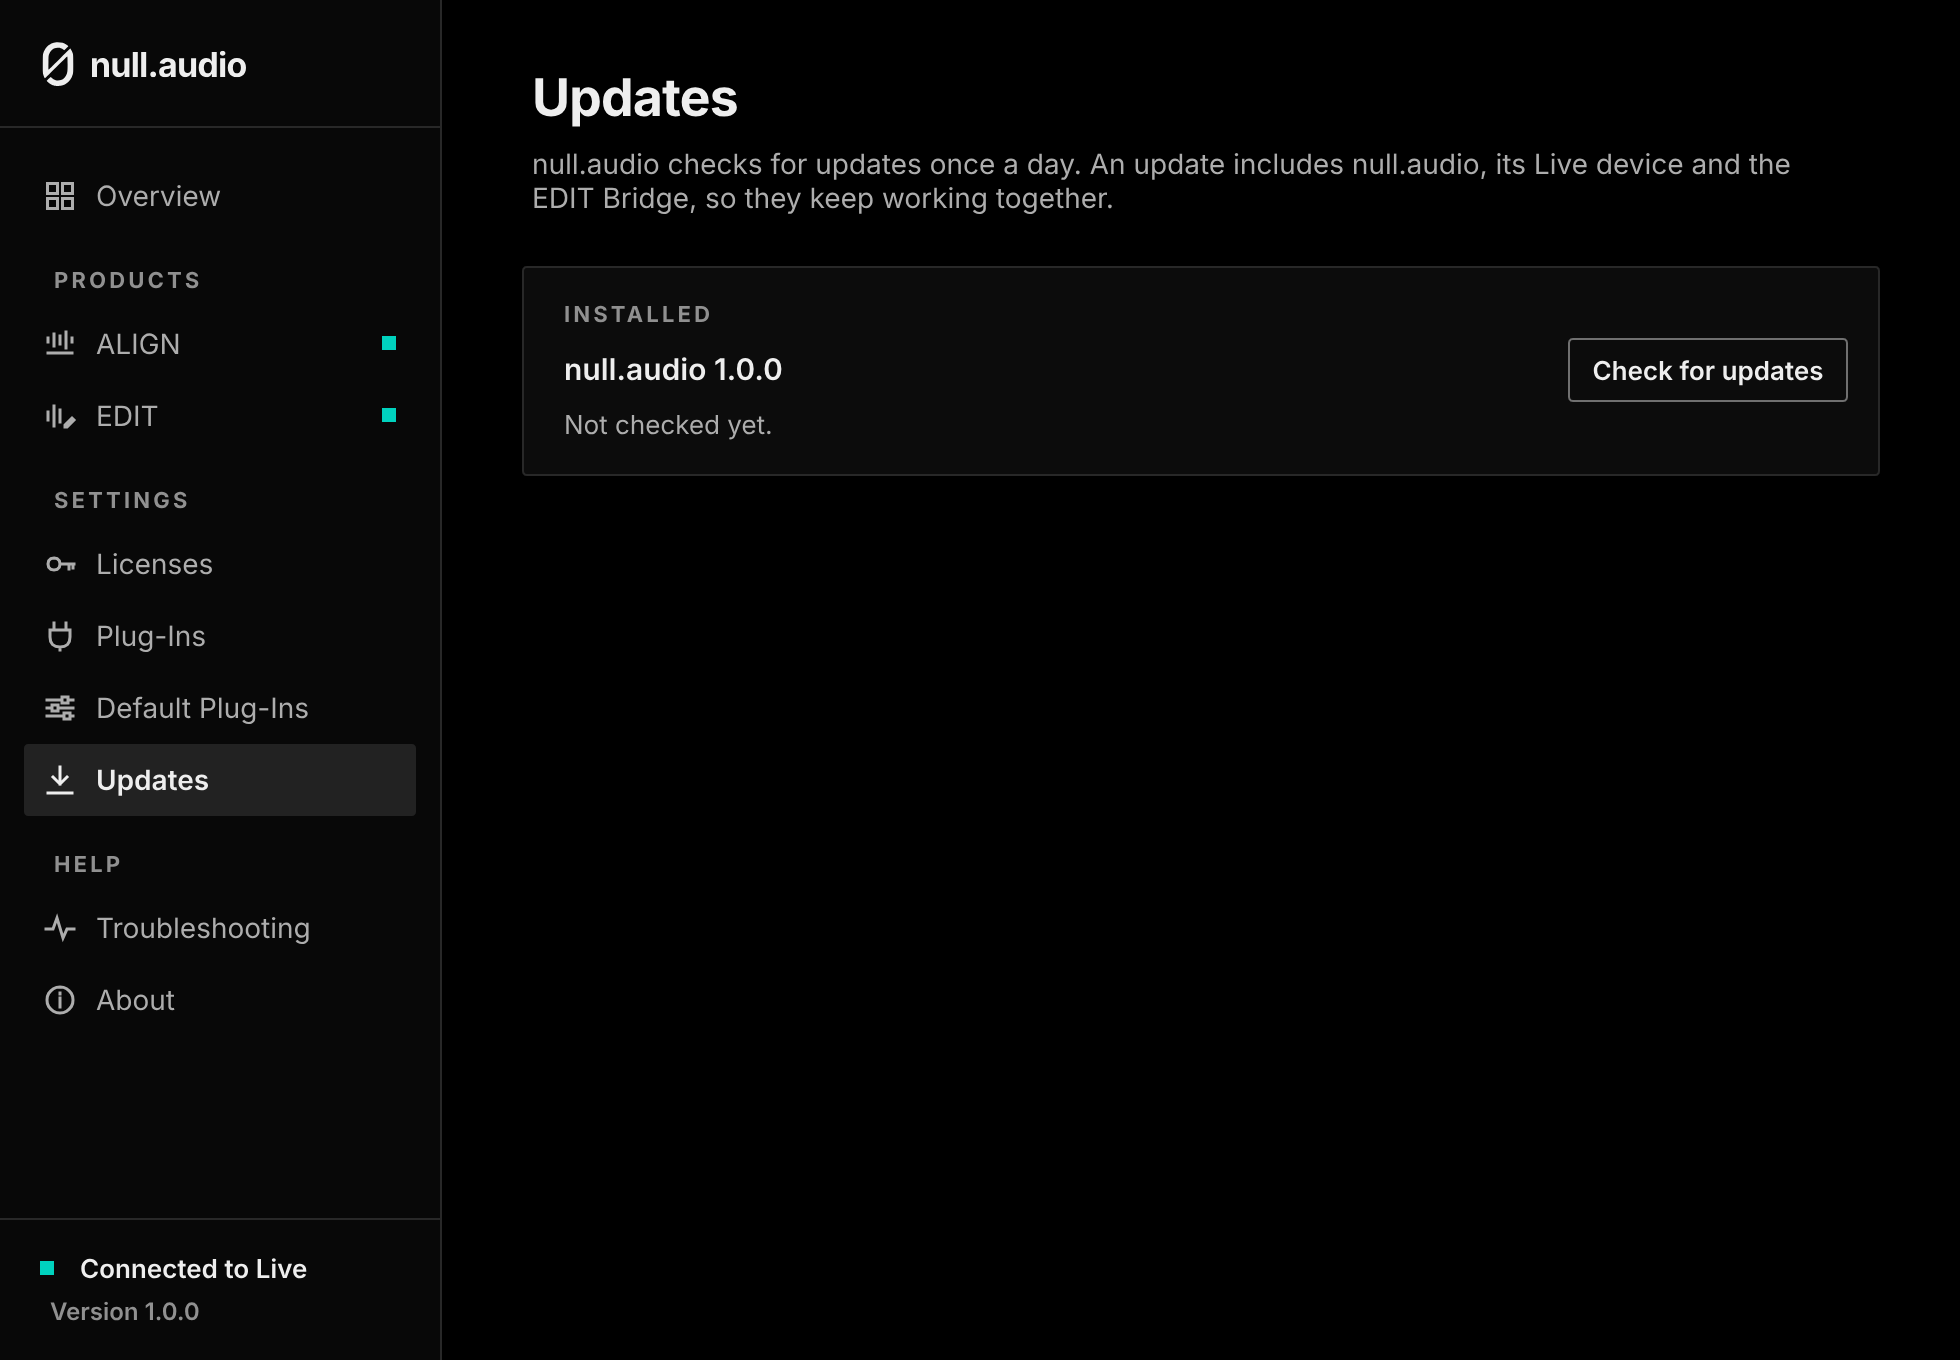Click the null.audio wordmark in the header
The image size is (1960, 1360).
point(168,65)
